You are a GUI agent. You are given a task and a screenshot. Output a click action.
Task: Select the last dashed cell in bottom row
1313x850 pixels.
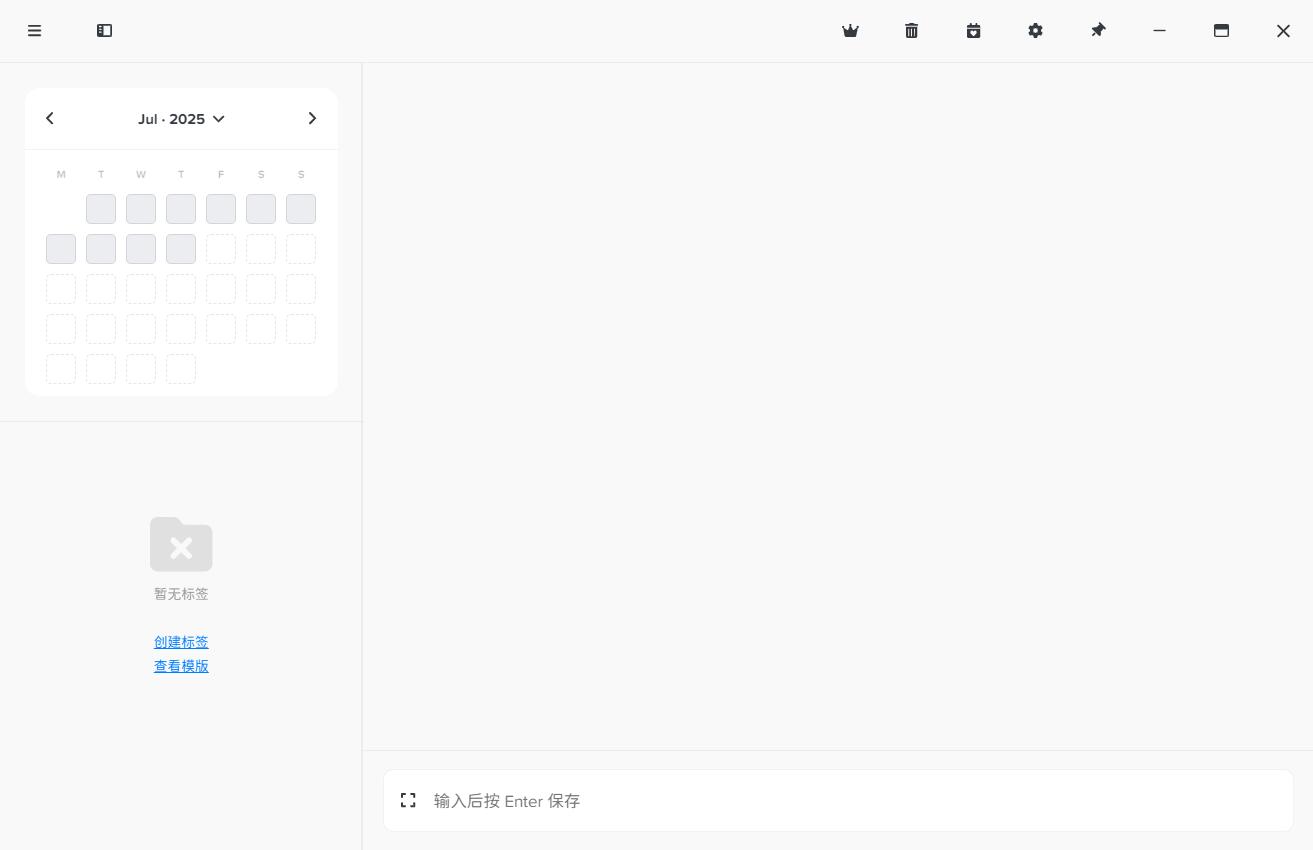[x=181, y=369]
